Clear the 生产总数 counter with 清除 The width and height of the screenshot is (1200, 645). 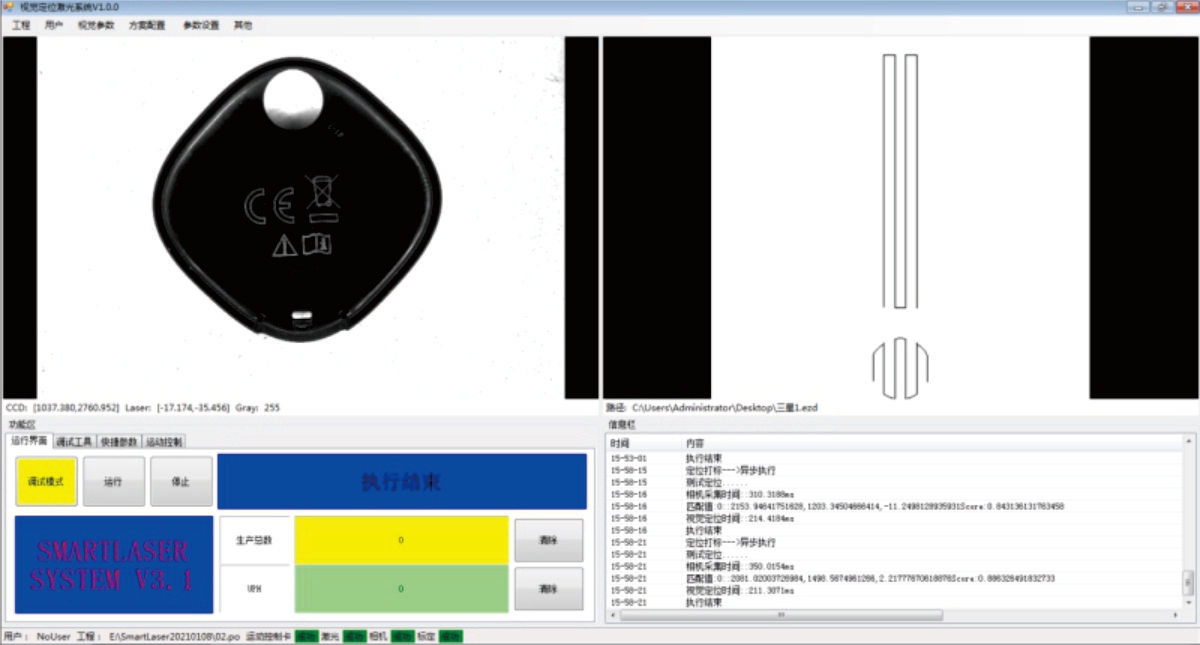(549, 540)
